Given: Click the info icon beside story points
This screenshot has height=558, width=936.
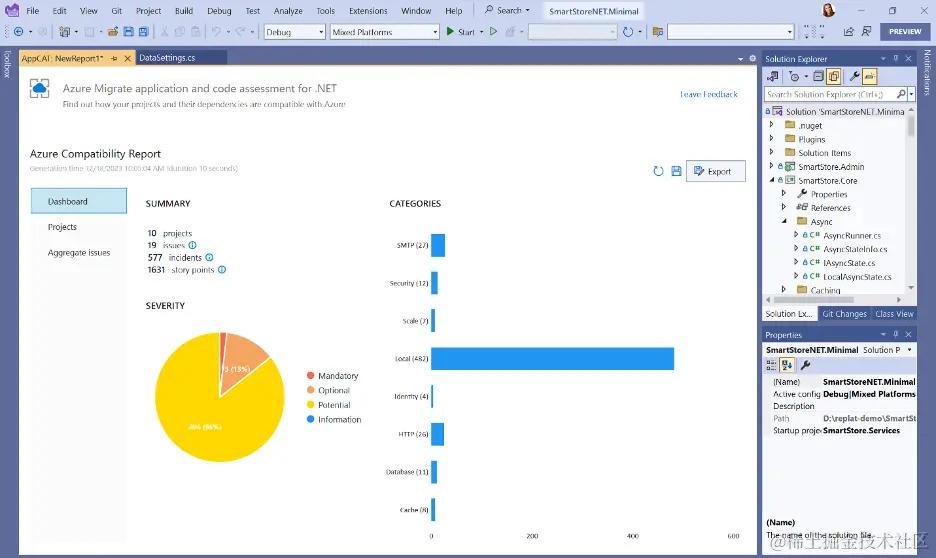Looking at the screenshot, I should tap(222, 269).
